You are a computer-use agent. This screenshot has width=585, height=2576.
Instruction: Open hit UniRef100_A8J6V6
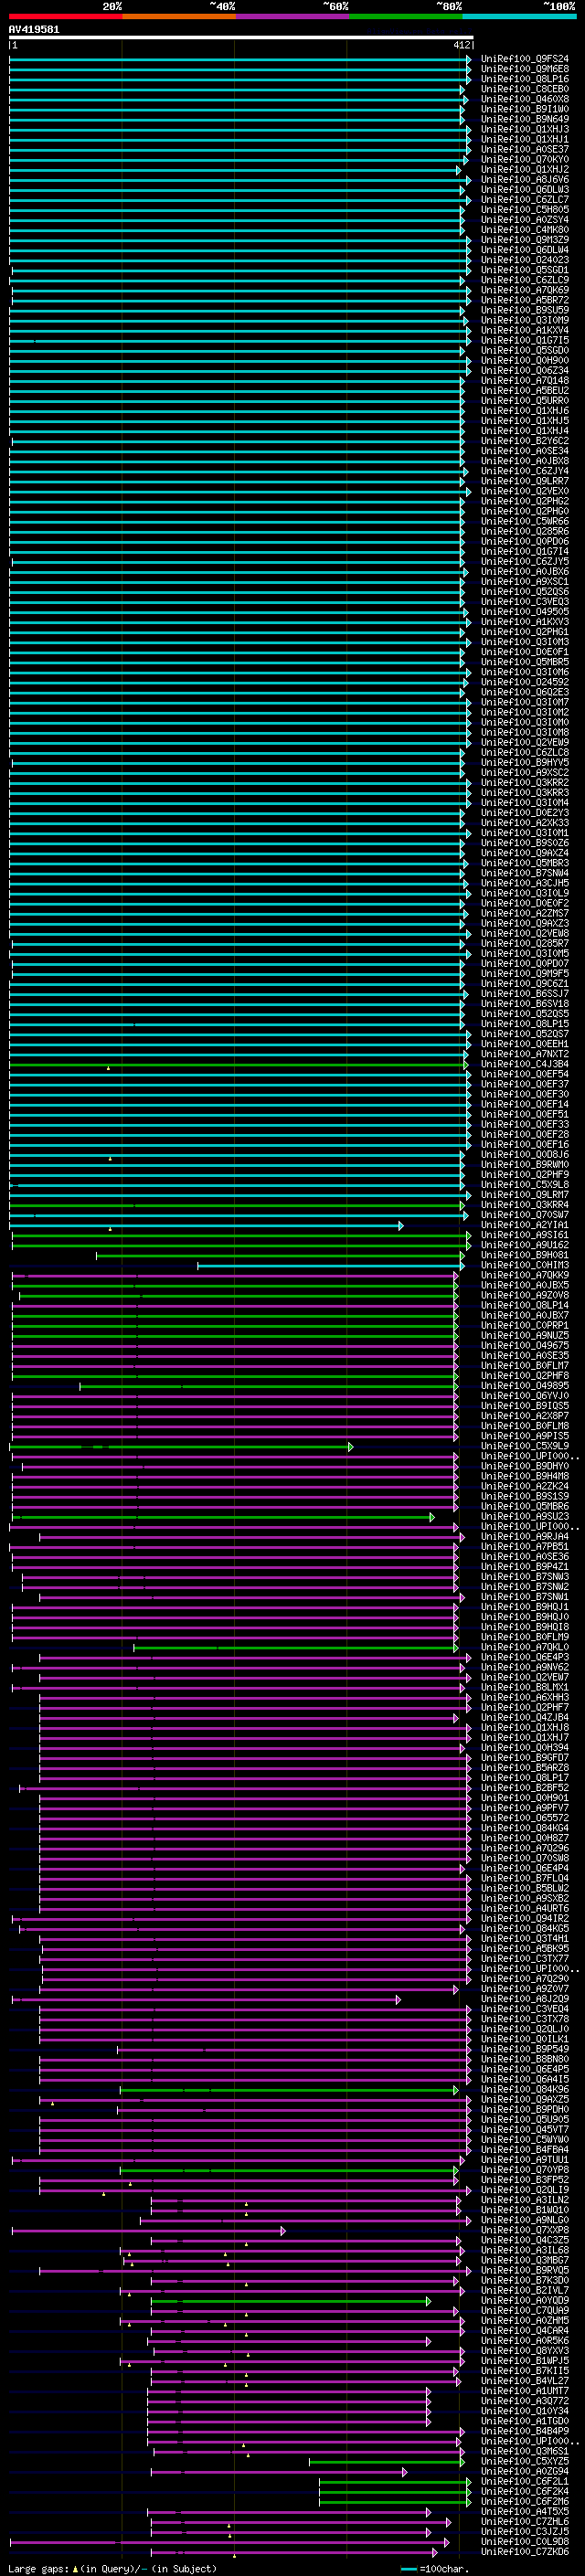525,179
